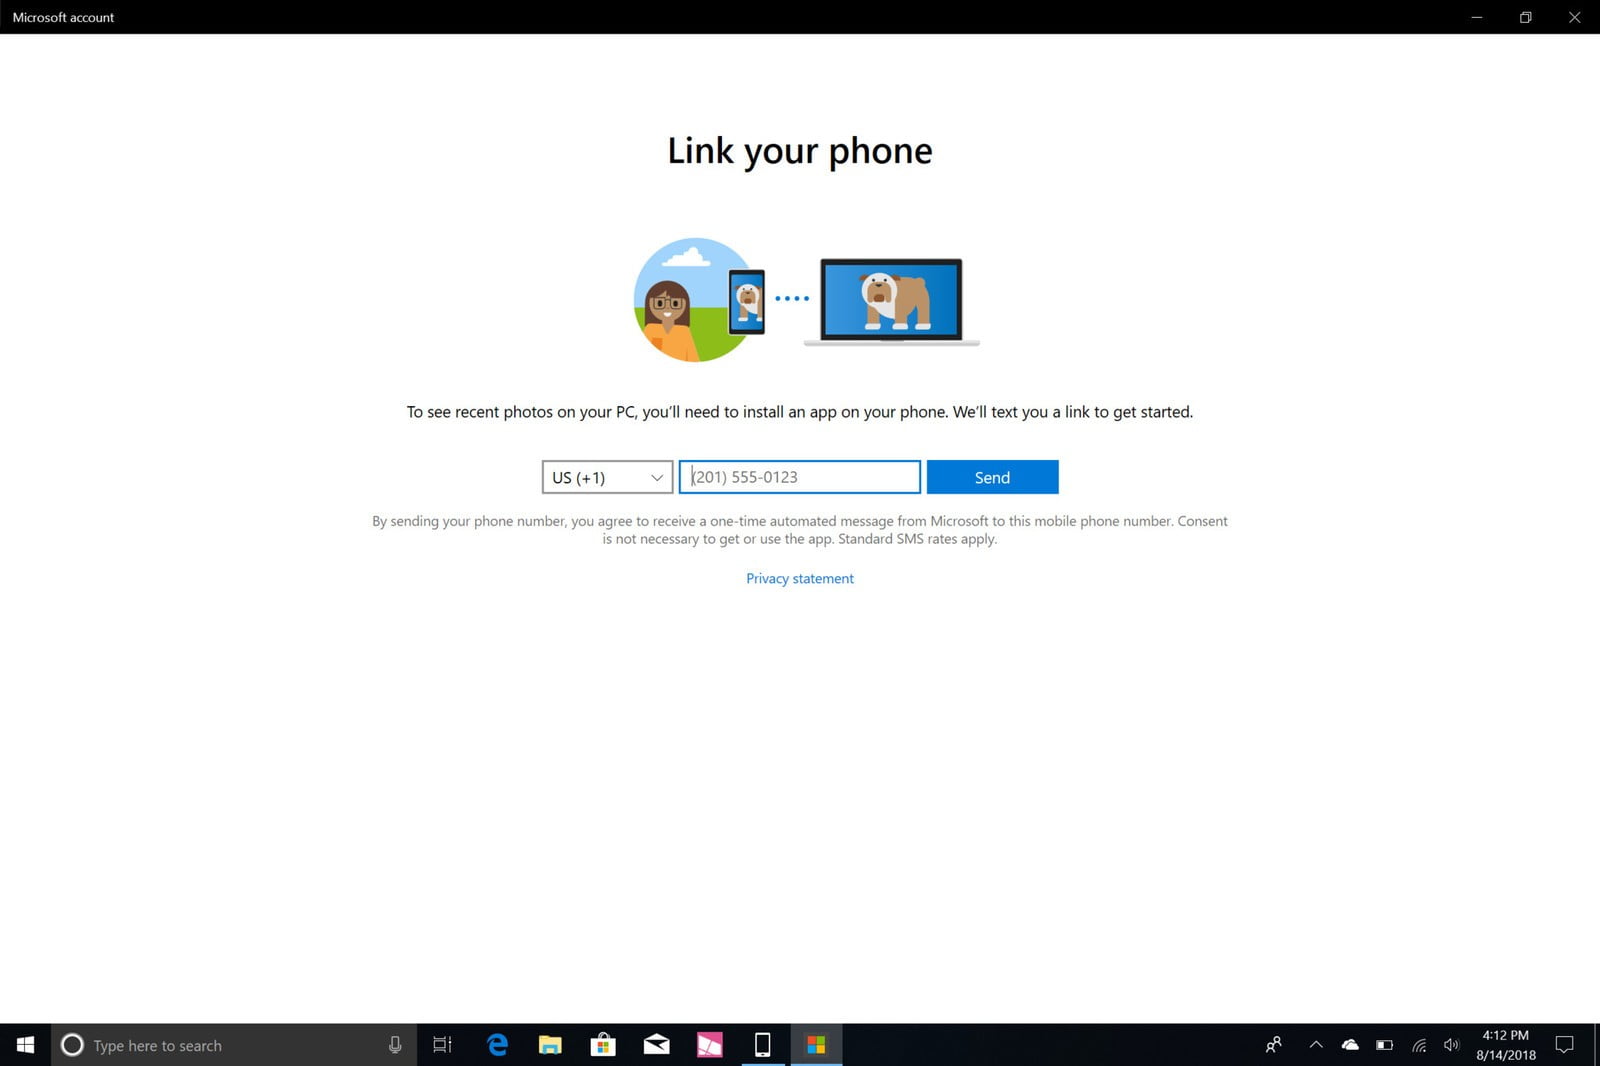Viewport: 1600px width, 1066px height.
Task: Open the Windows Start menu
Action: [25, 1045]
